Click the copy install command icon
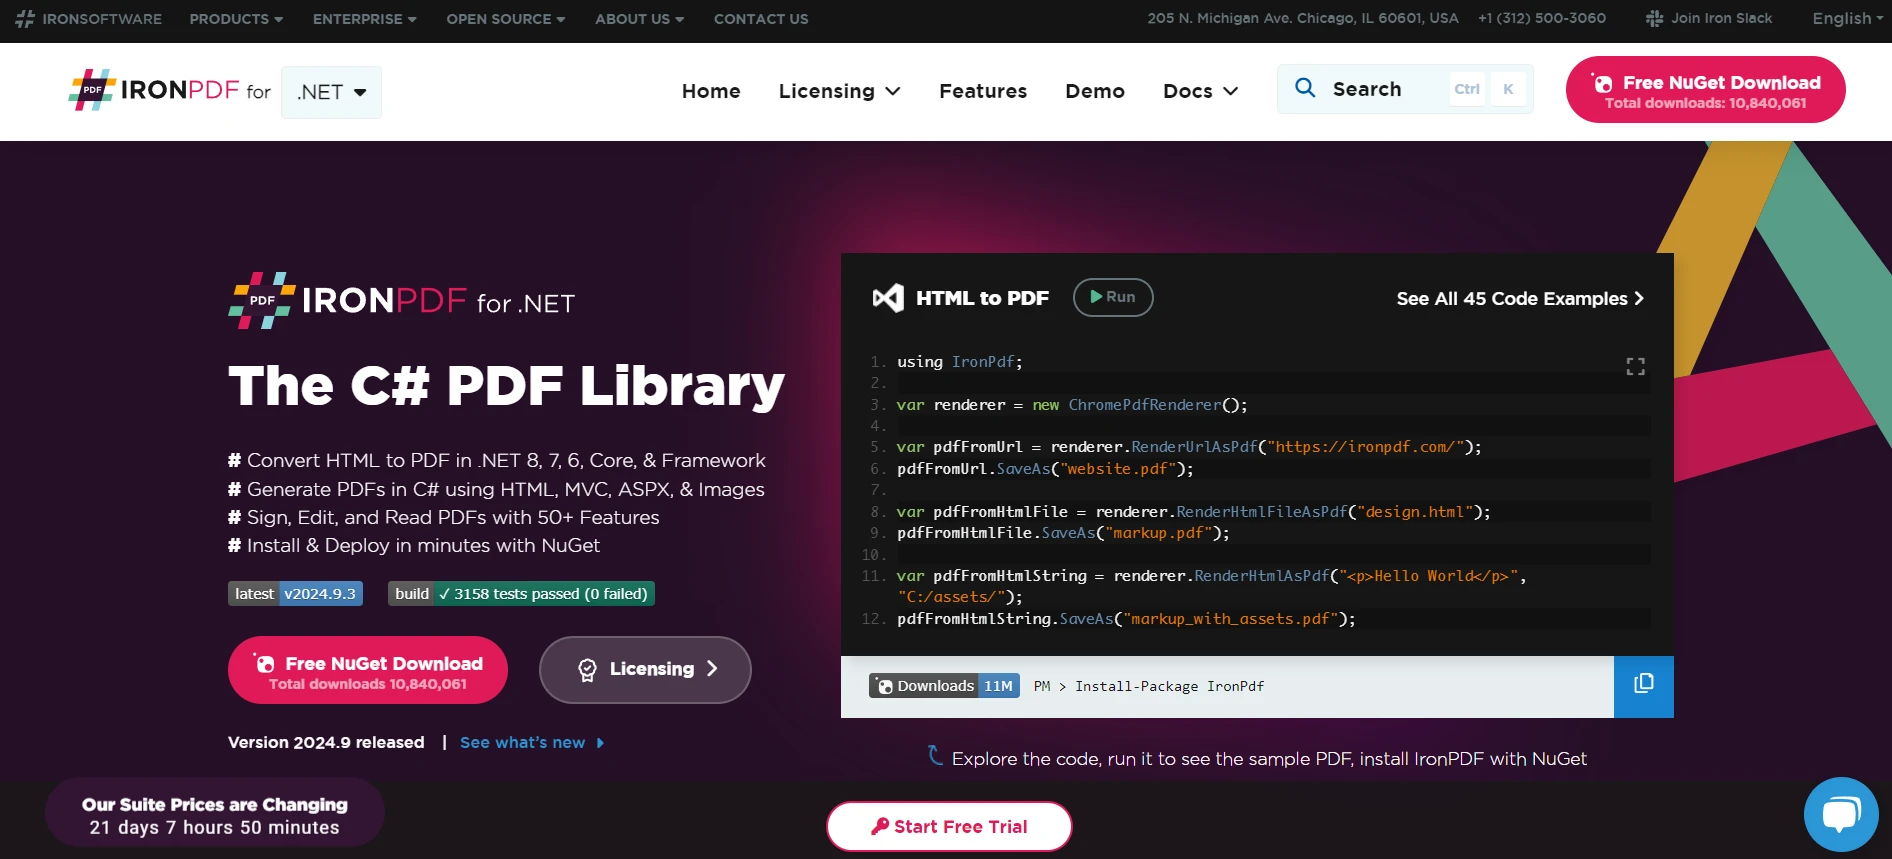Image resolution: width=1892 pixels, height=859 pixels. pyautogui.click(x=1643, y=685)
